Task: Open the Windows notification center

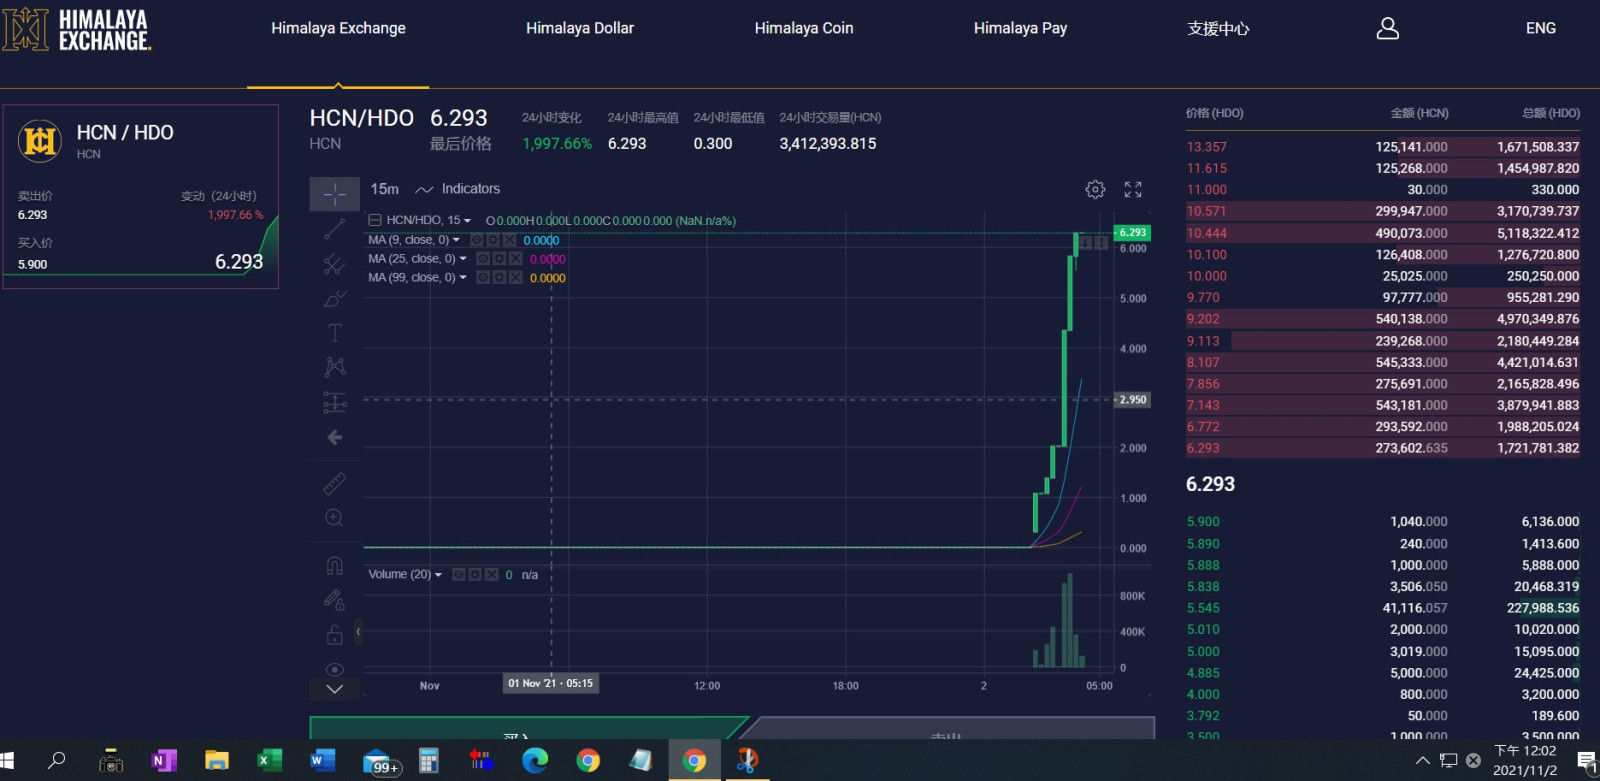Action: [1586, 762]
